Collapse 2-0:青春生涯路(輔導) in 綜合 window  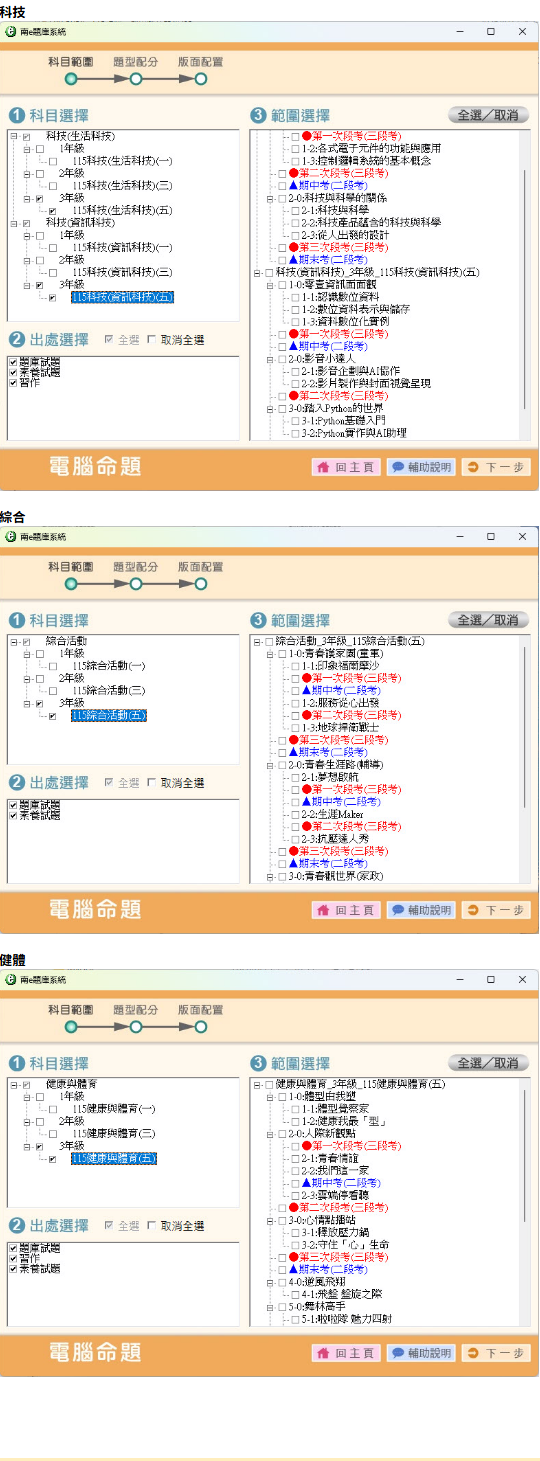[270, 764]
